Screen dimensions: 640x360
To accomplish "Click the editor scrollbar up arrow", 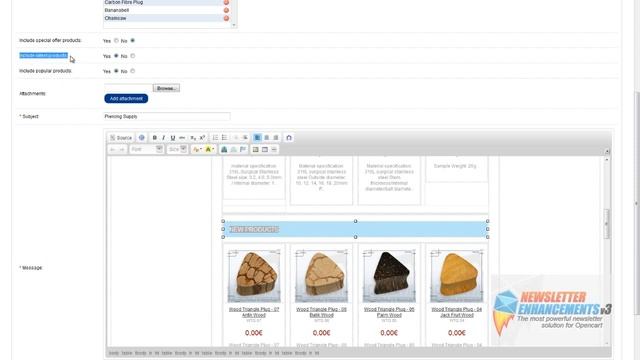I will click(607, 160).
